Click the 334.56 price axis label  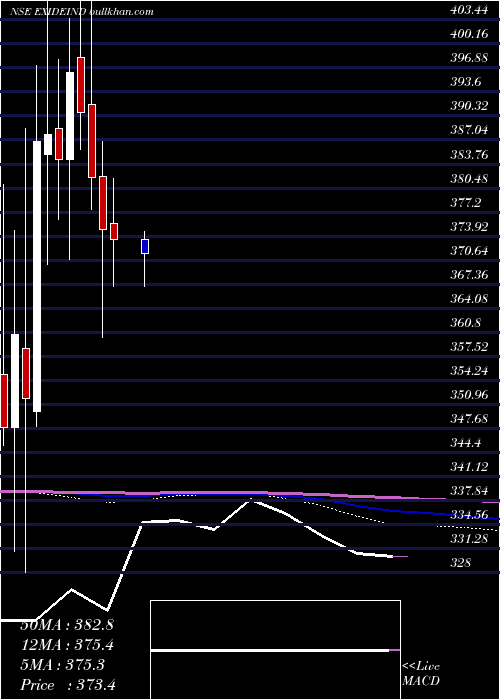[x=468, y=516]
